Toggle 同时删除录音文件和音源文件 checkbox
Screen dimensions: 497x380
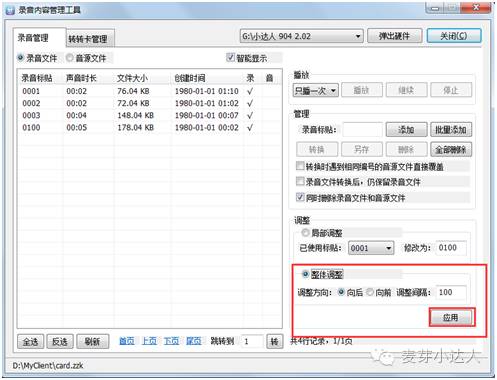tap(300, 197)
